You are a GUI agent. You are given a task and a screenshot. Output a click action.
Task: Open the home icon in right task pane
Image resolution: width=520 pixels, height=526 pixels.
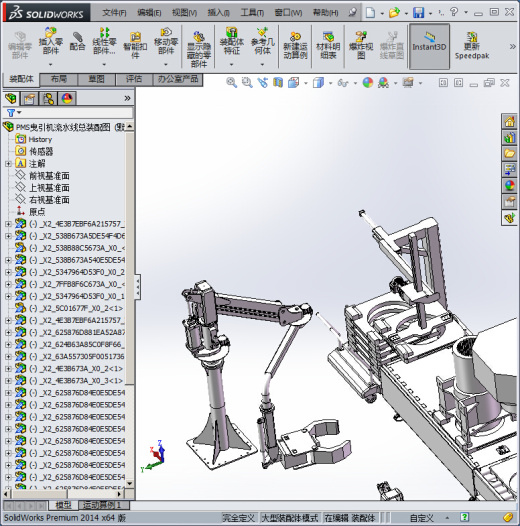(x=509, y=121)
